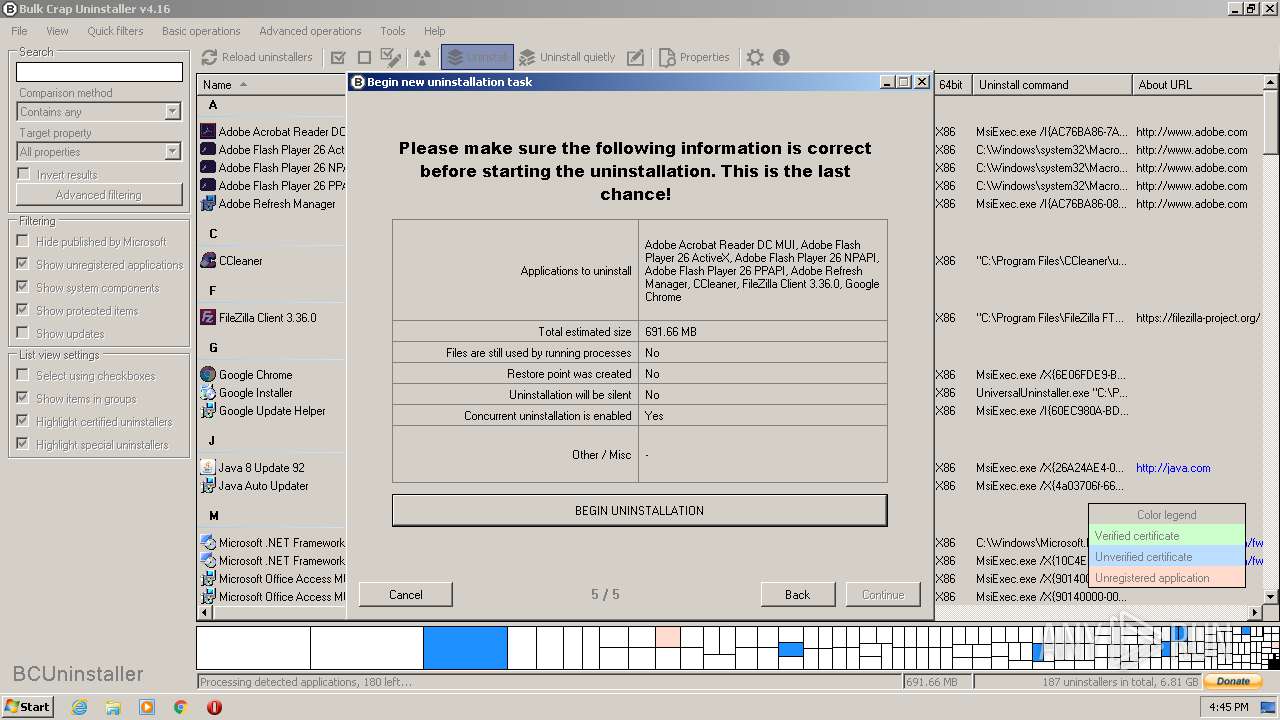Toggle Show unregistered applications checkbox
This screenshot has height=720, width=1280.
click(23, 264)
